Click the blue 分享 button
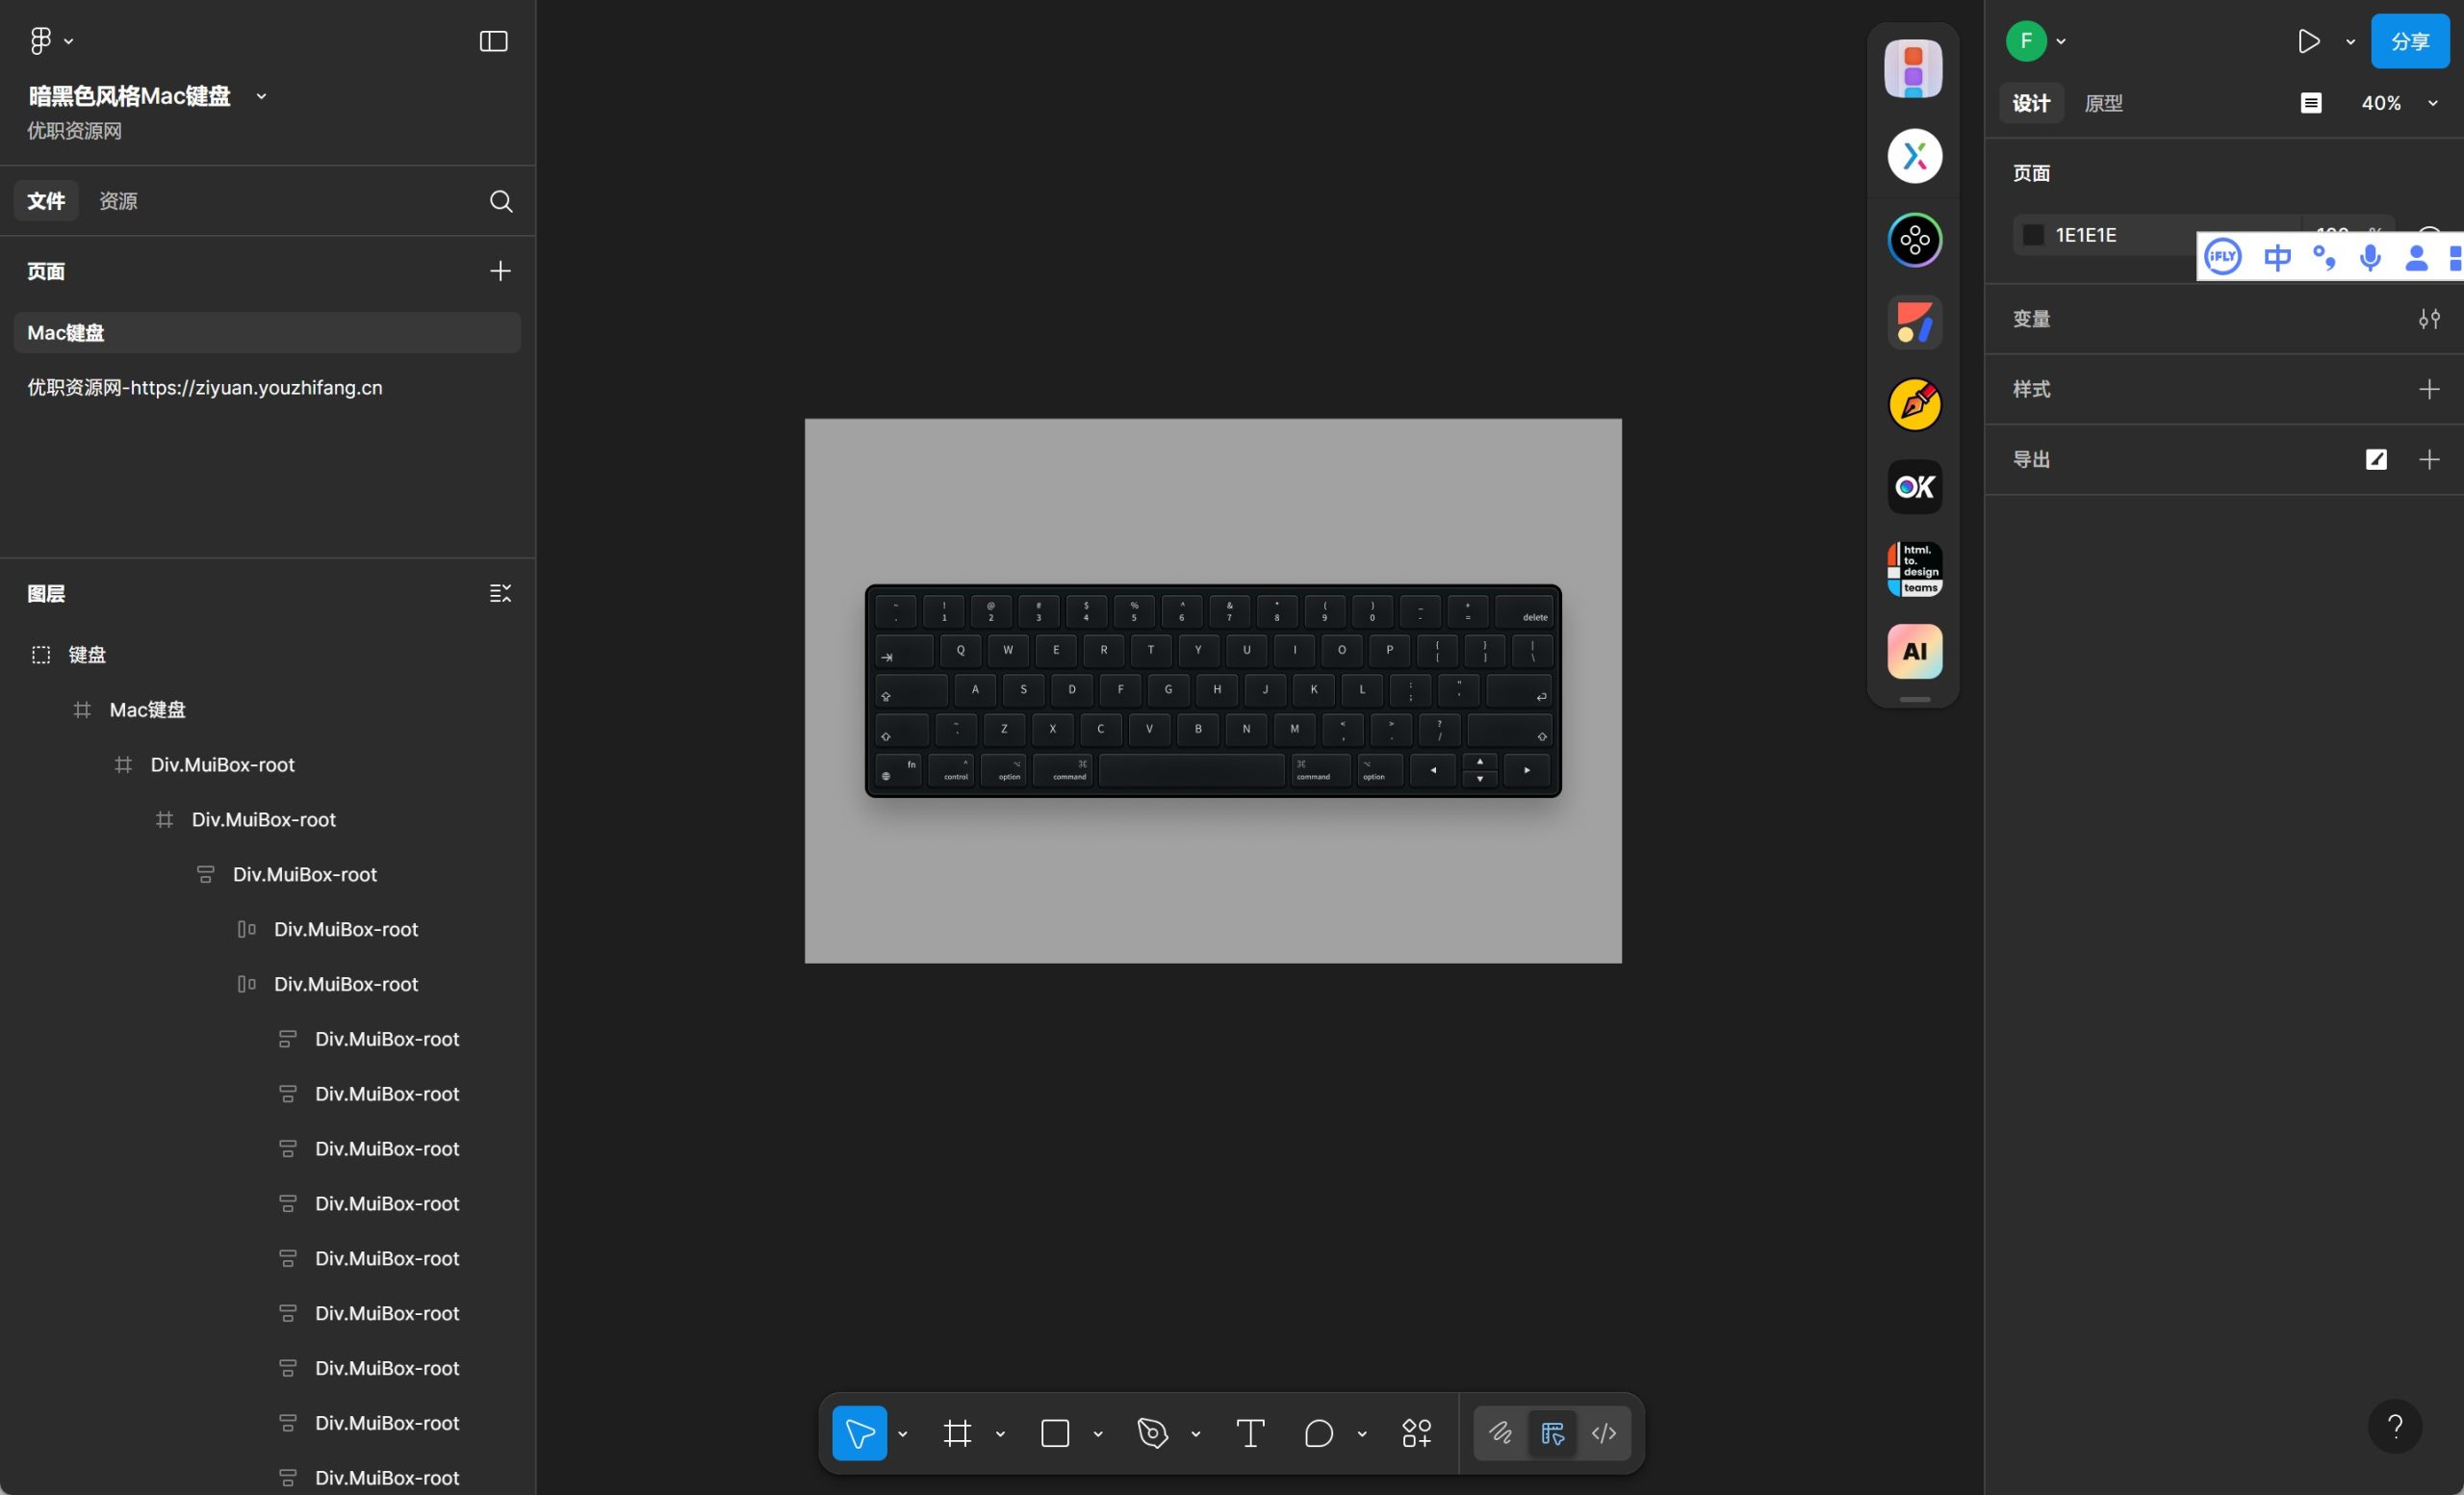2464x1495 pixels. [x=2409, y=41]
